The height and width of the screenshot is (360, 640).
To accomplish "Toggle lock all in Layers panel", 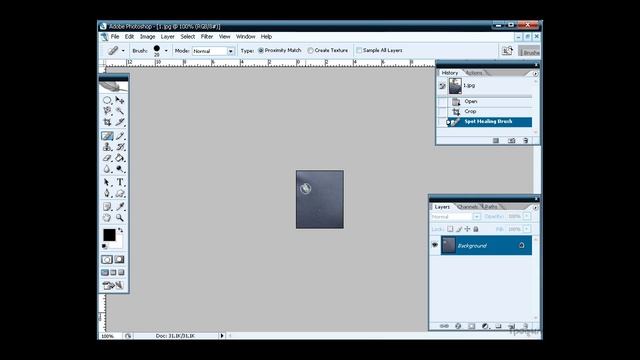I will (x=476, y=229).
